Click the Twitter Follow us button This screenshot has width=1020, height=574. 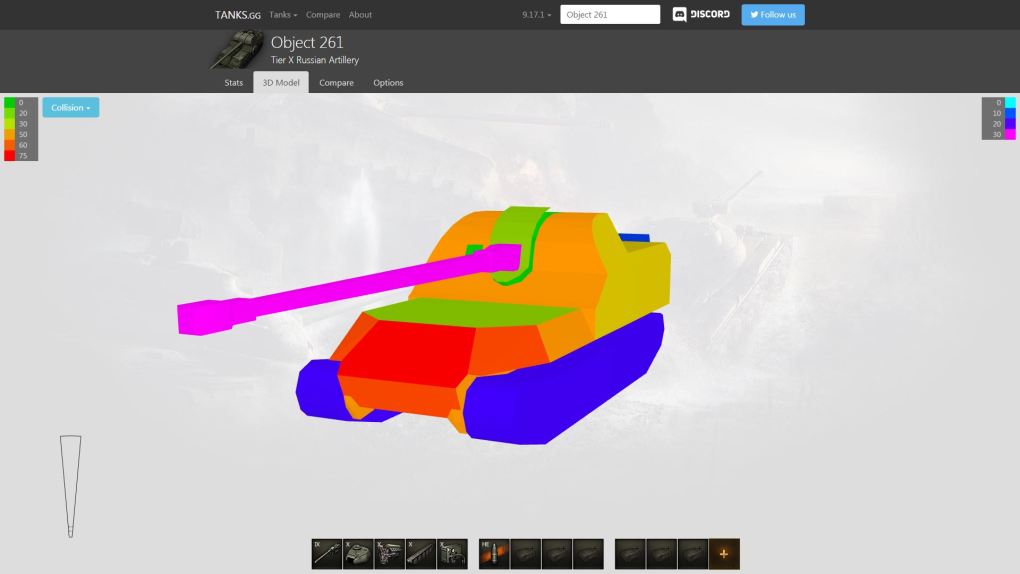[772, 15]
